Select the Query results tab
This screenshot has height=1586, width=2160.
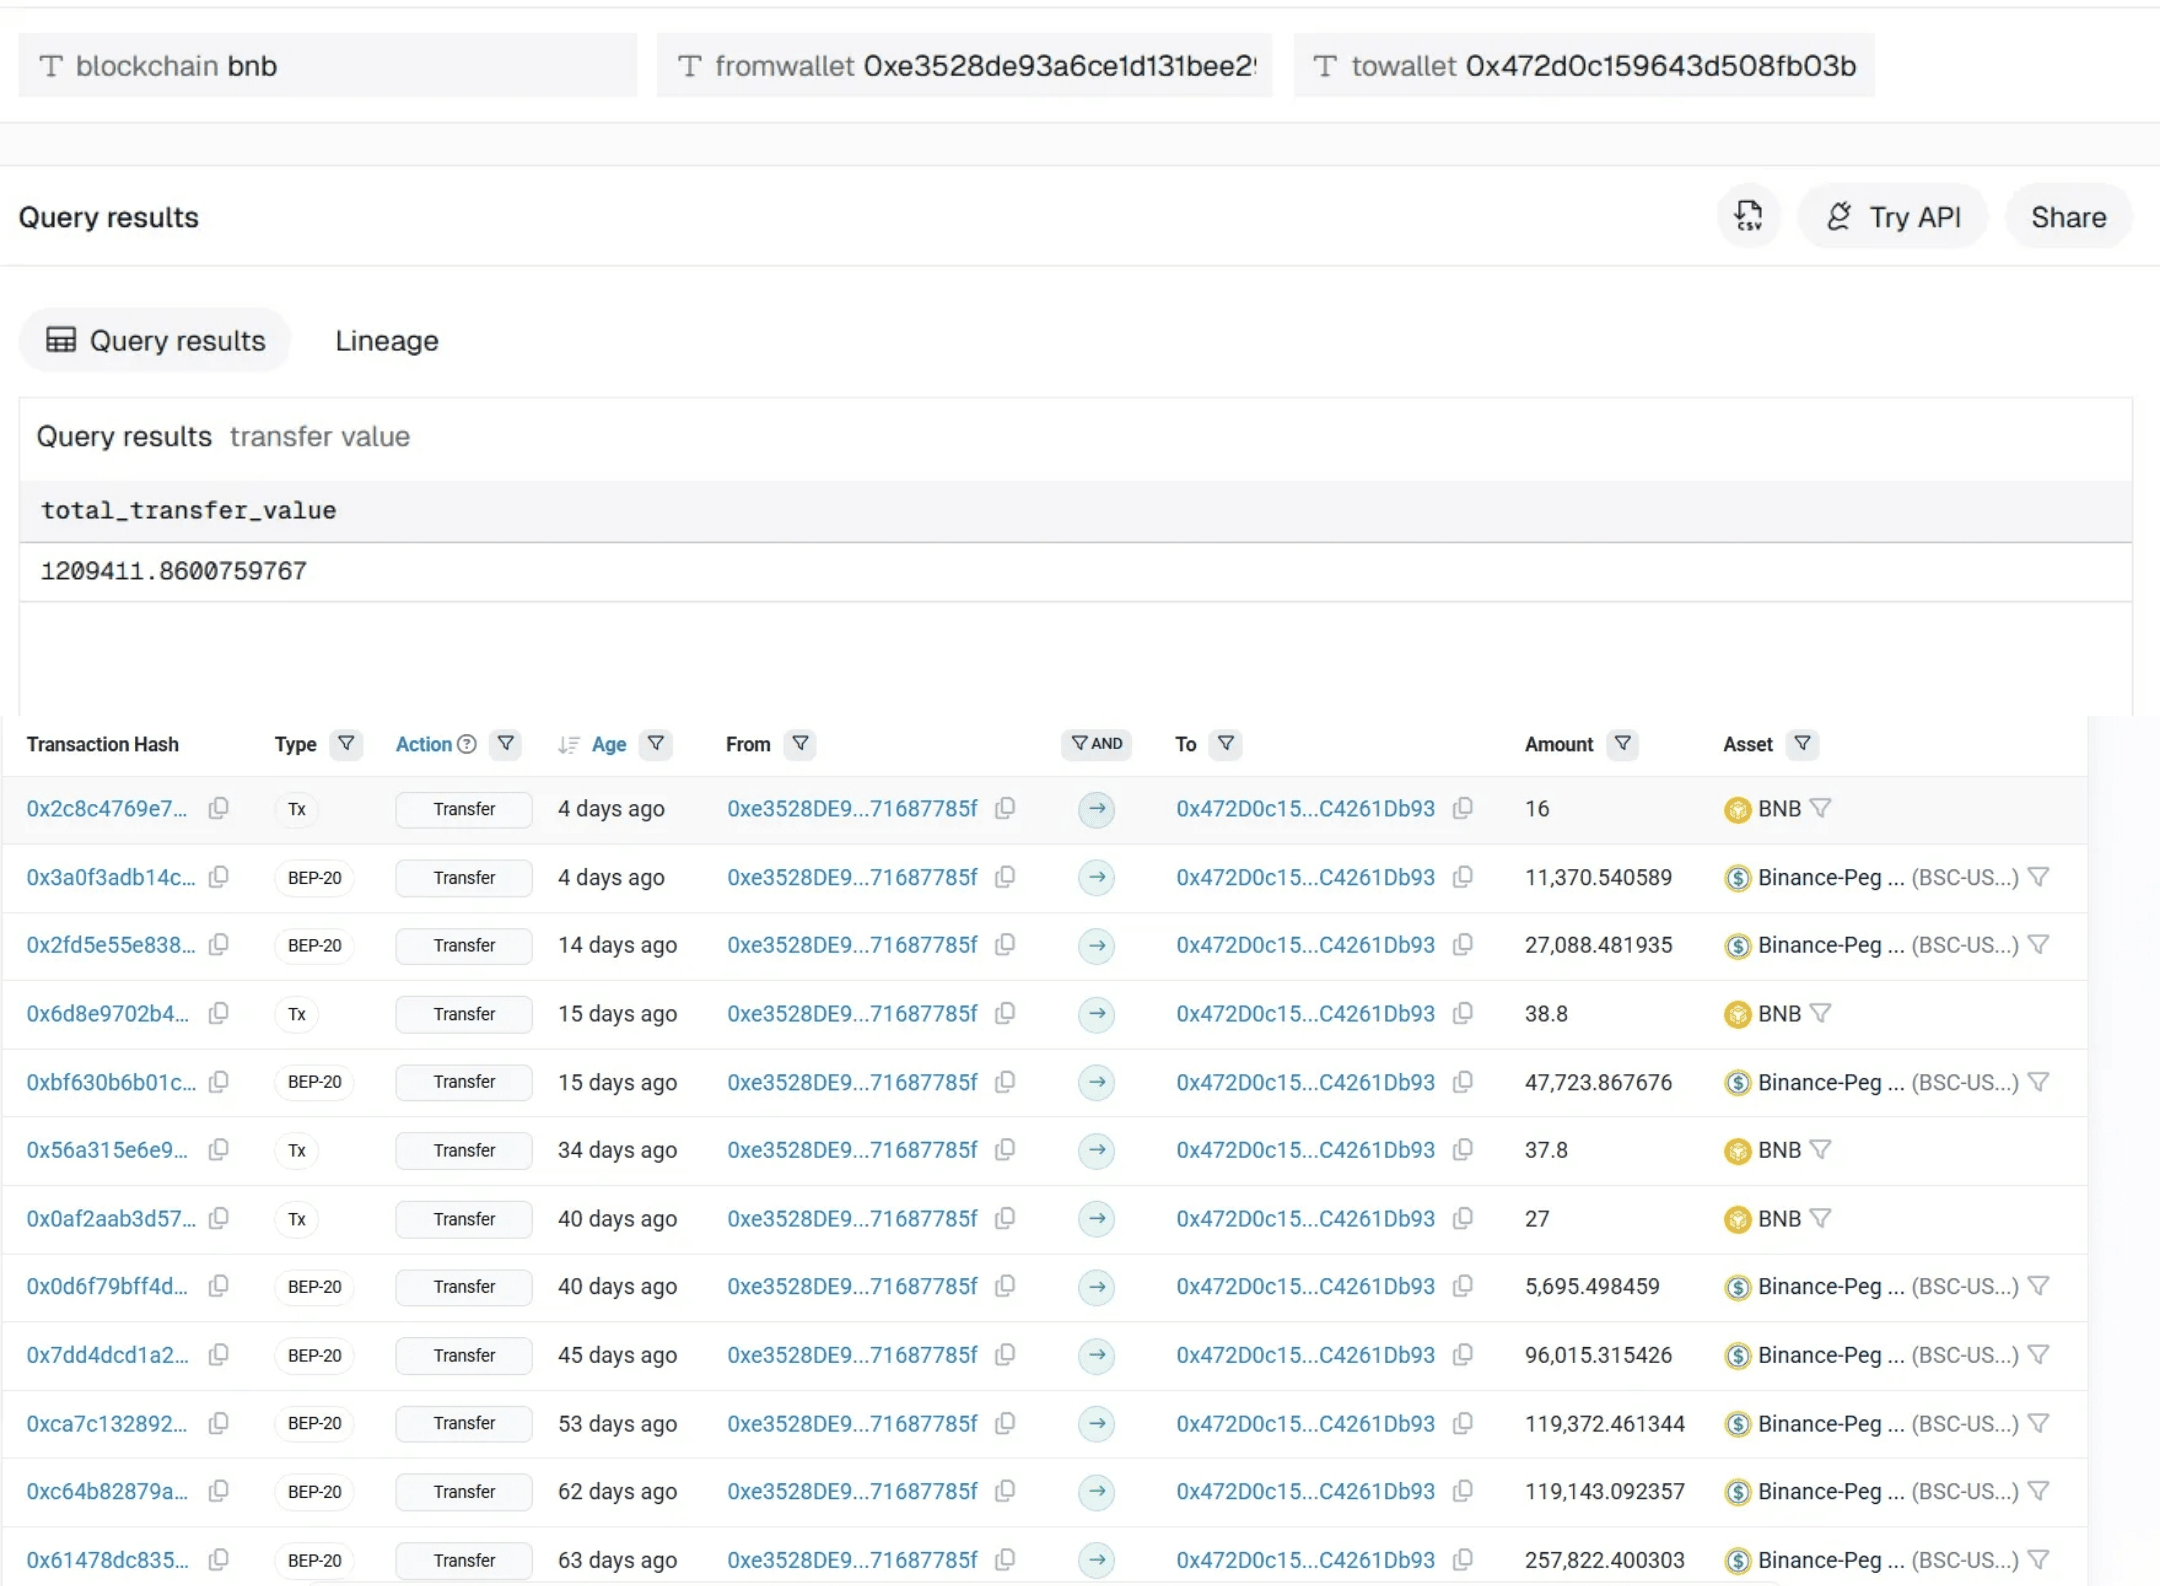[x=156, y=341]
